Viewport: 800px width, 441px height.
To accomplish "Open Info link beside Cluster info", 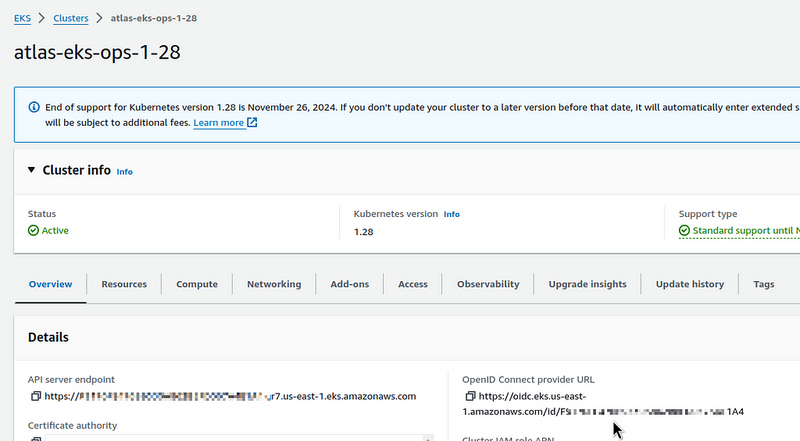I will tap(124, 172).
